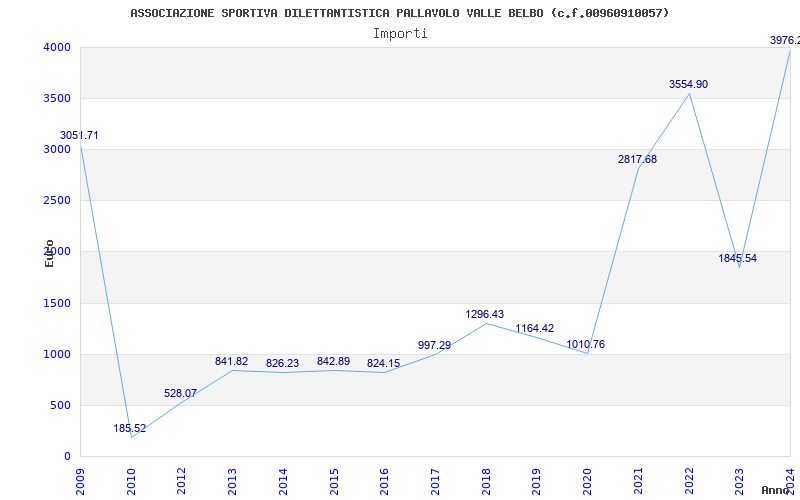Click the 2016 x-axis year label
This screenshot has width=800, height=500.
coord(384,482)
